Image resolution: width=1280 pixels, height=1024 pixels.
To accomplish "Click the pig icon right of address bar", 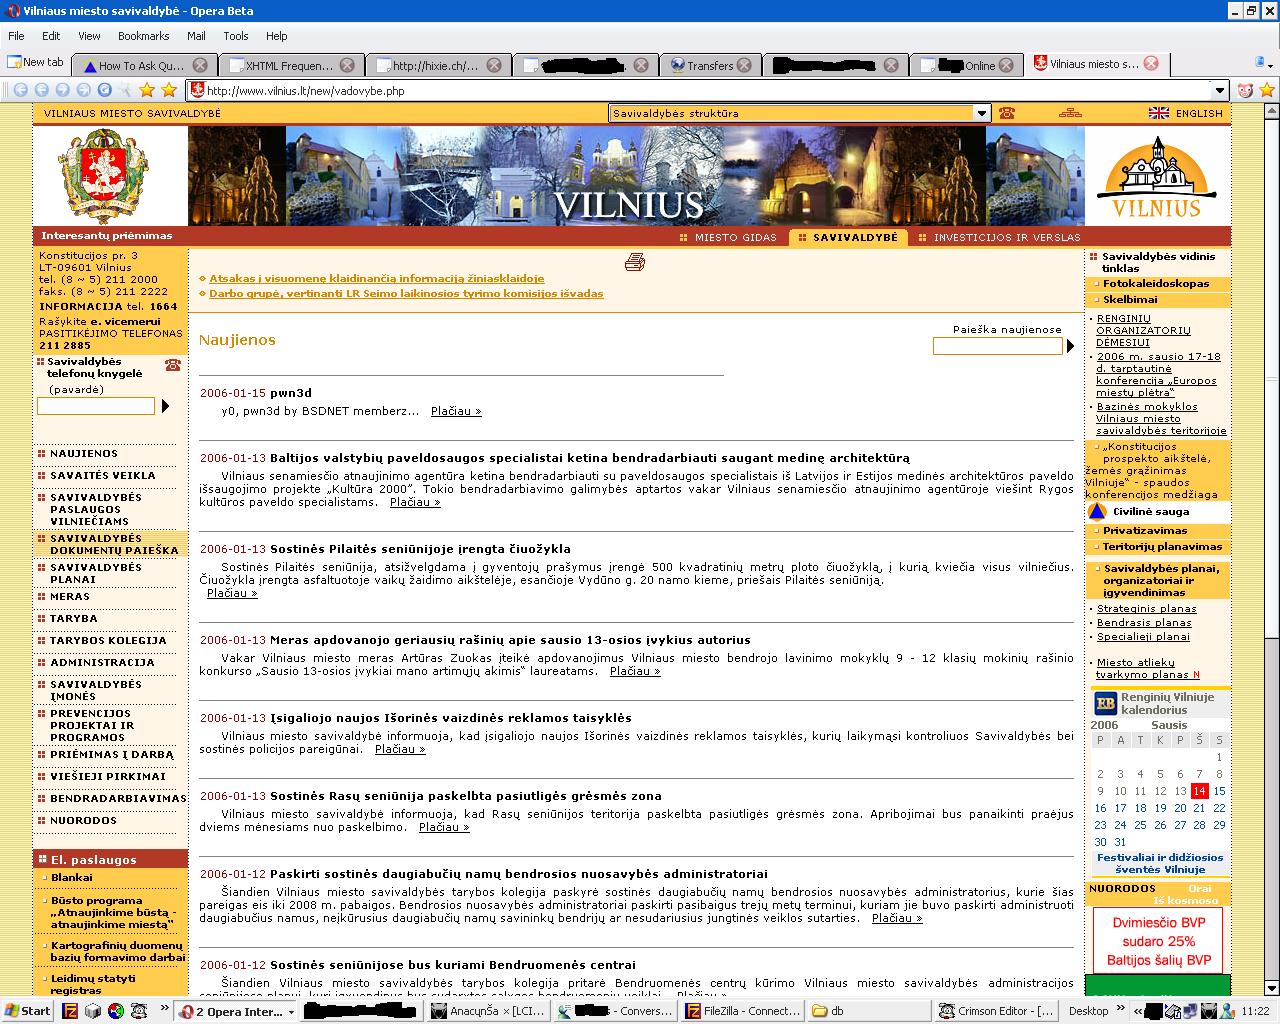I will pos(1245,90).
